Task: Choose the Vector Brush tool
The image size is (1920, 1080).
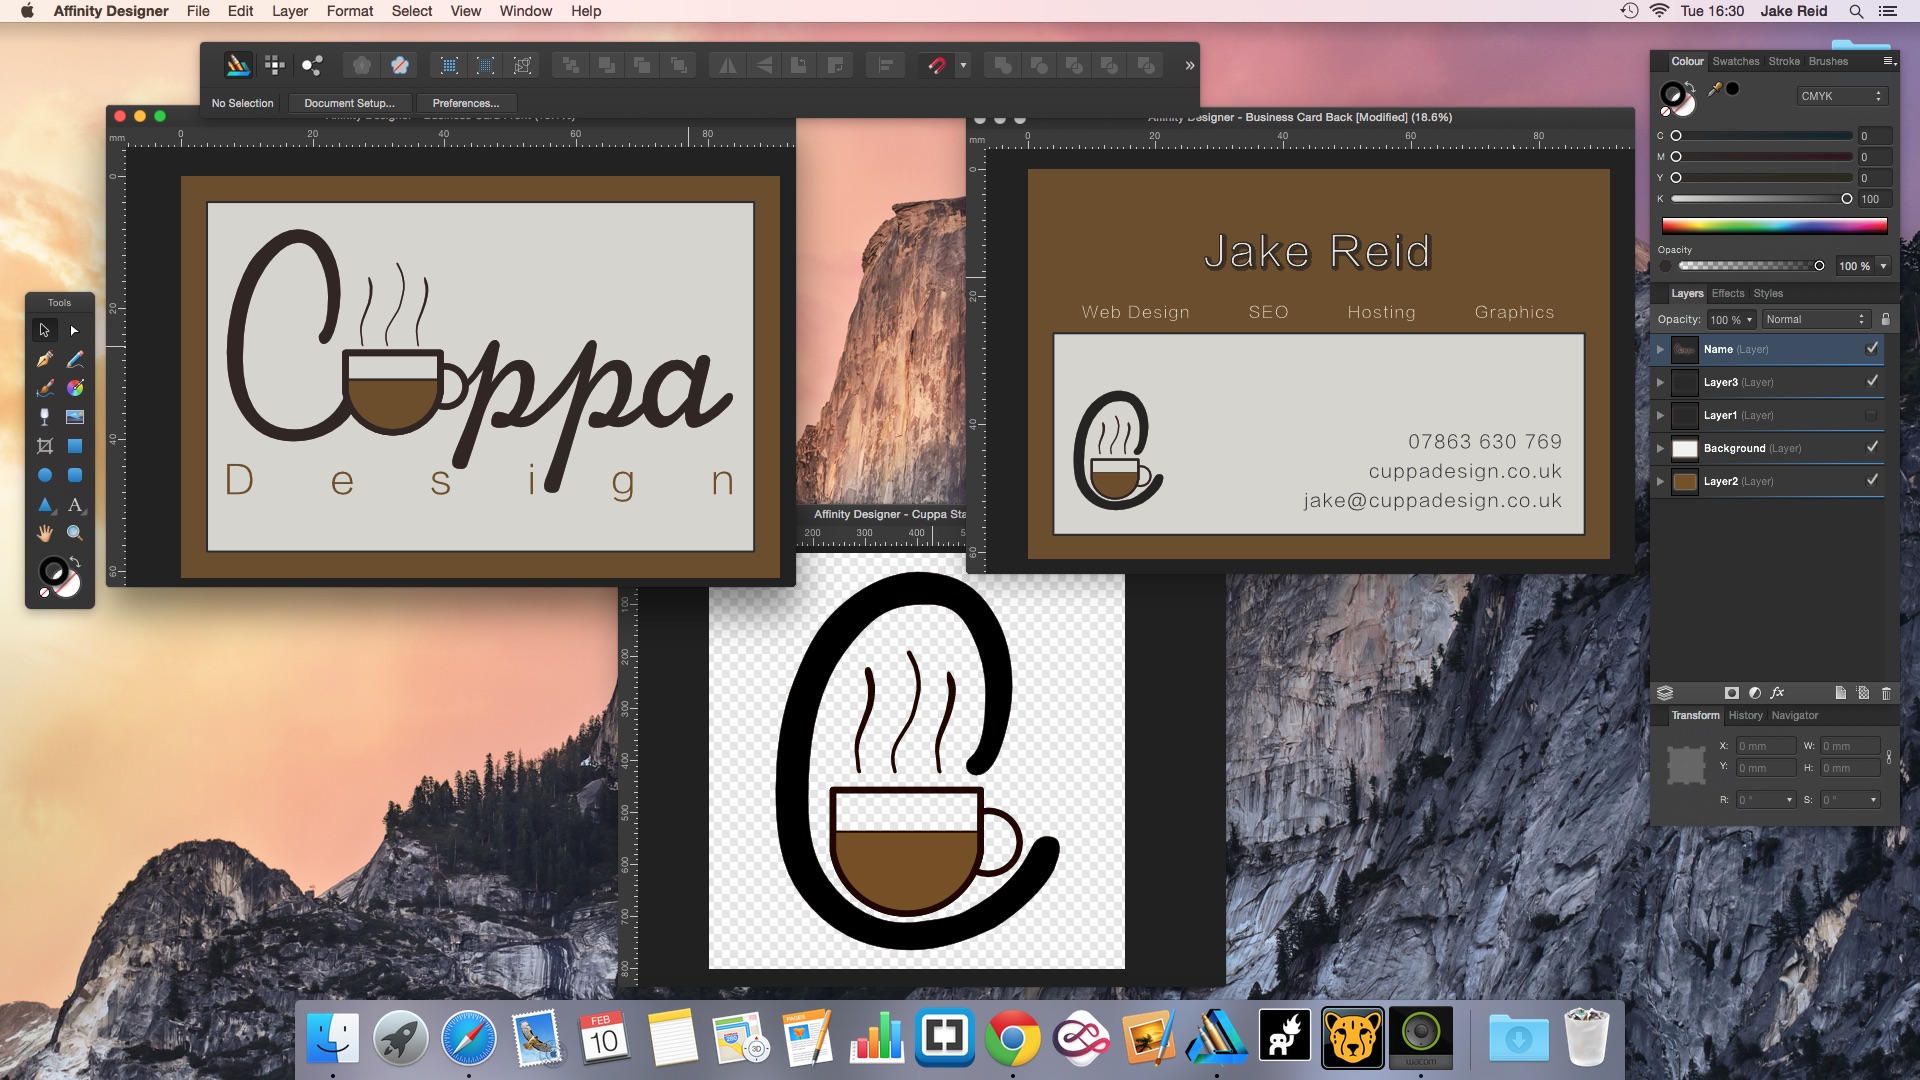Action: pos(44,388)
